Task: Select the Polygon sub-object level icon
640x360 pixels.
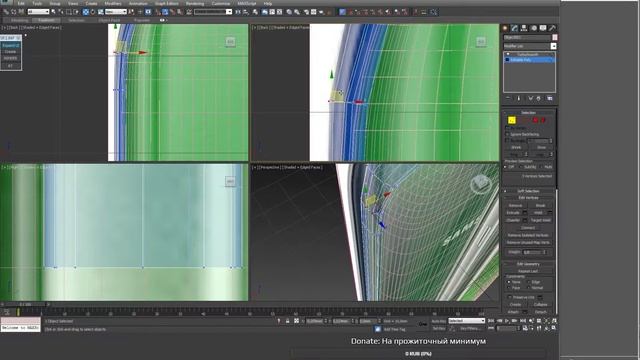Action: tap(535, 120)
